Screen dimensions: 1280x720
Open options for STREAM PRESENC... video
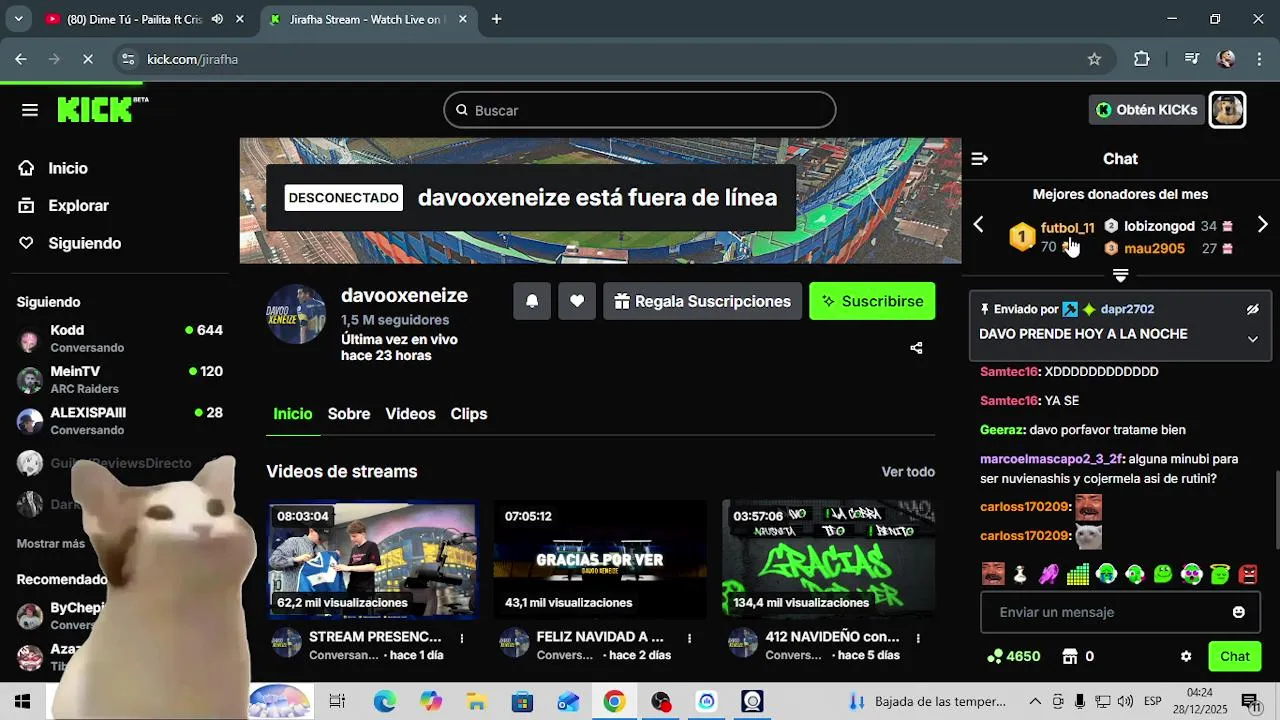pyautogui.click(x=462, y=637)
